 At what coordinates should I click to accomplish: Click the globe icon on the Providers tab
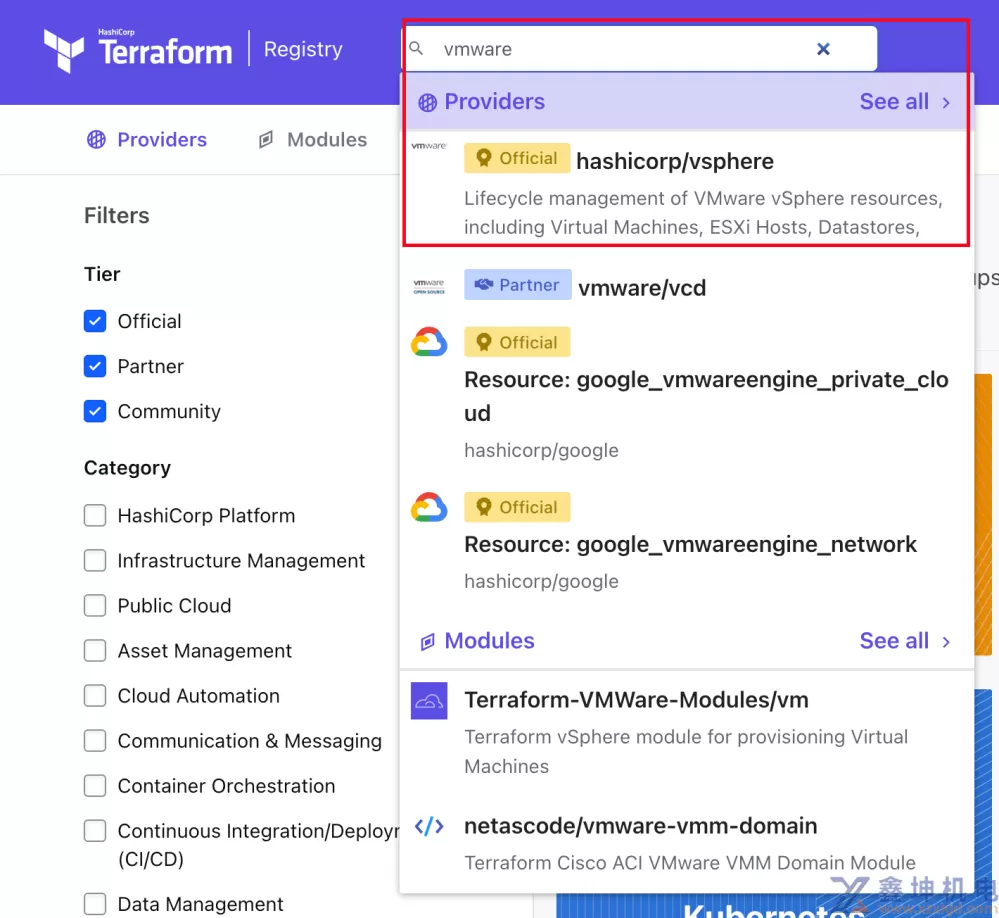pos(96,140)
